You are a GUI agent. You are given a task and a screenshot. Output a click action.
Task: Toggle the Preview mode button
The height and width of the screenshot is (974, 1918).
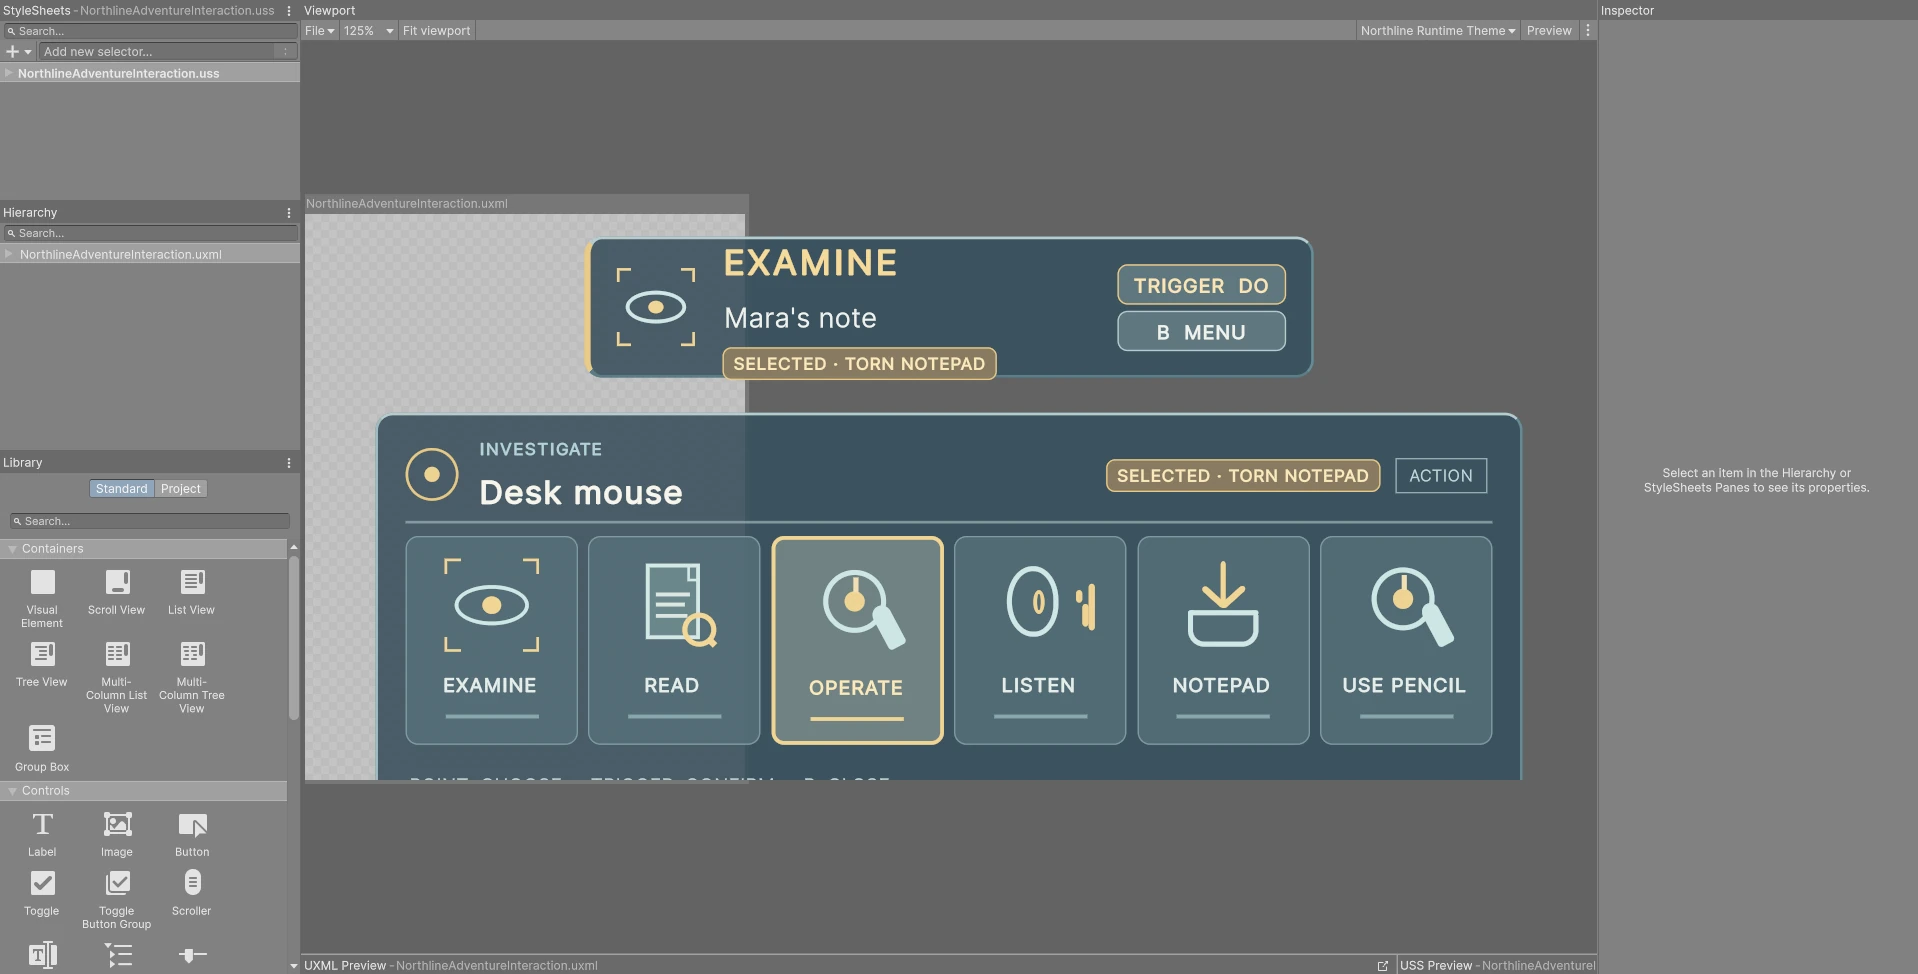[1549, 31]
